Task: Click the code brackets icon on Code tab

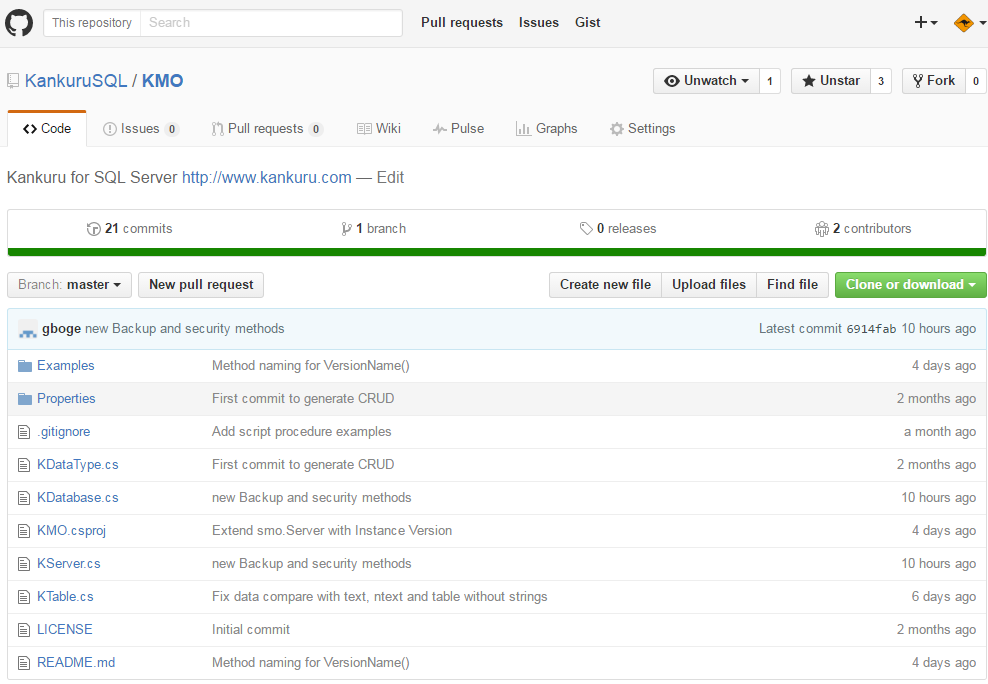Action: pyautogui.click(x=30, y=129)
